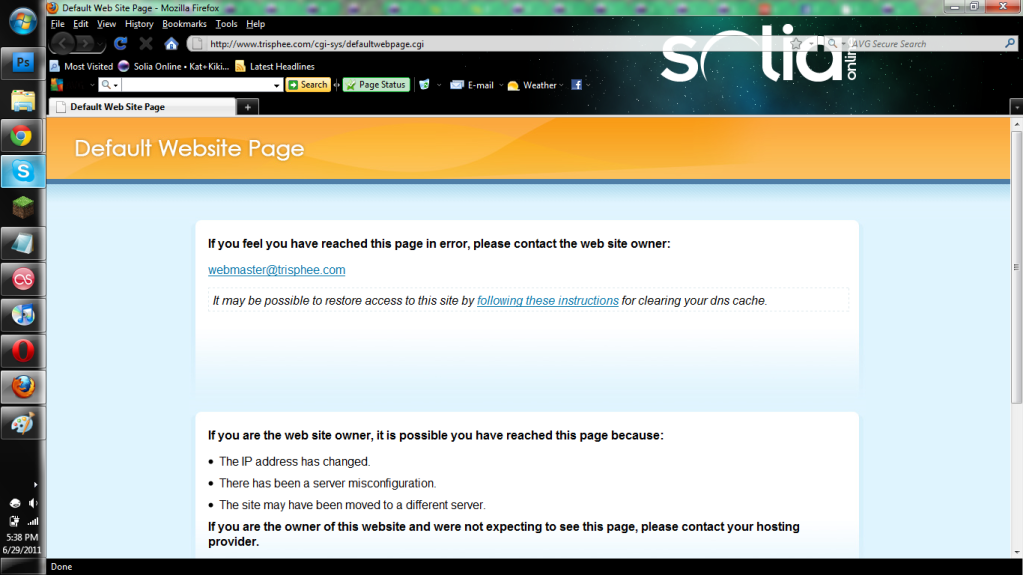1023x575 pixels.
Task: Switch to Skype in the taskbar
Action: point(23,172)
